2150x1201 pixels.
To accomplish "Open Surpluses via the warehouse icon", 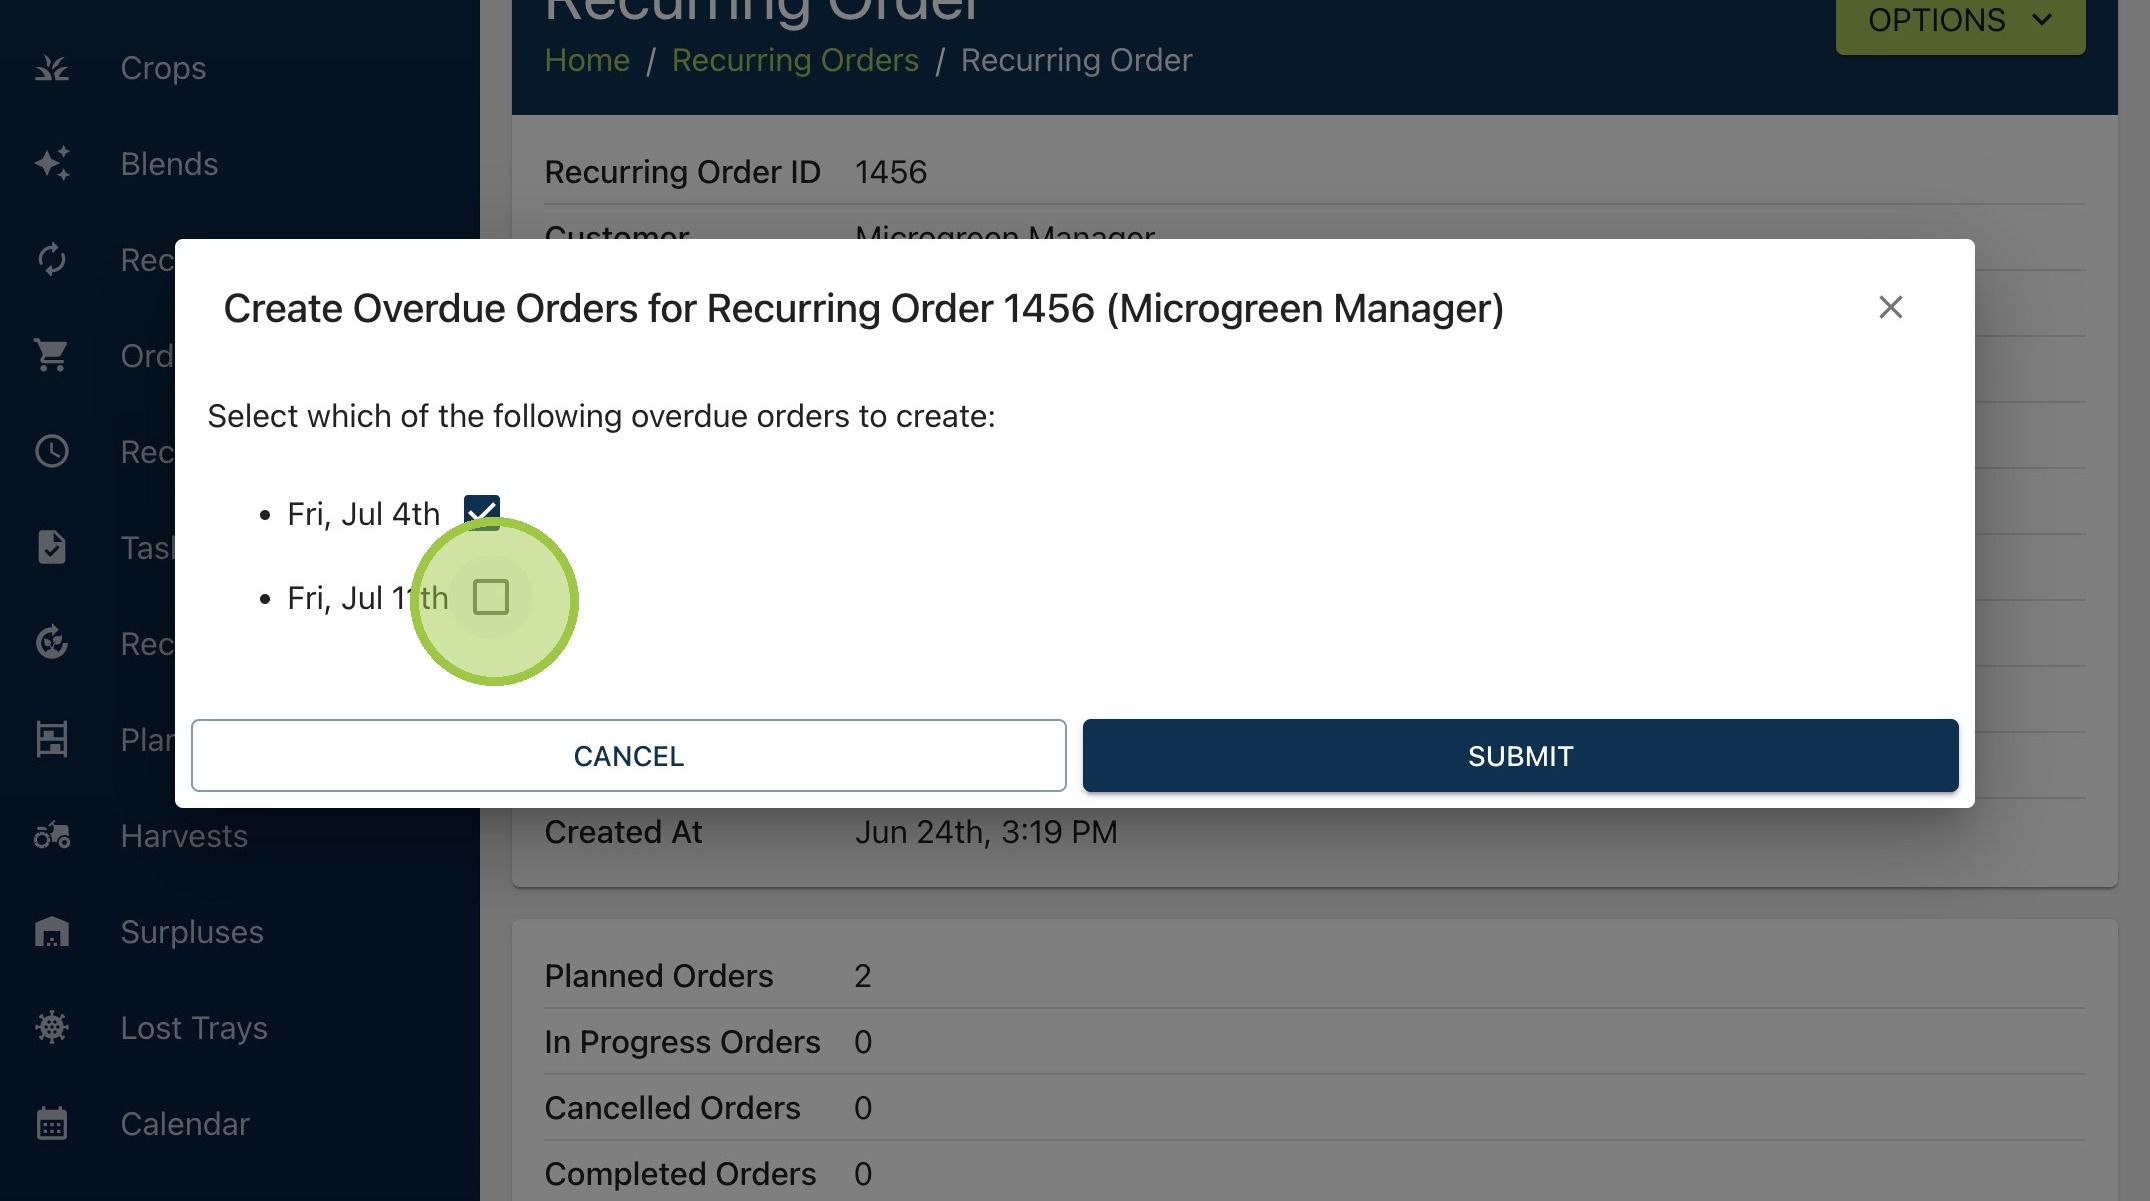I will (x=52, y=932).
